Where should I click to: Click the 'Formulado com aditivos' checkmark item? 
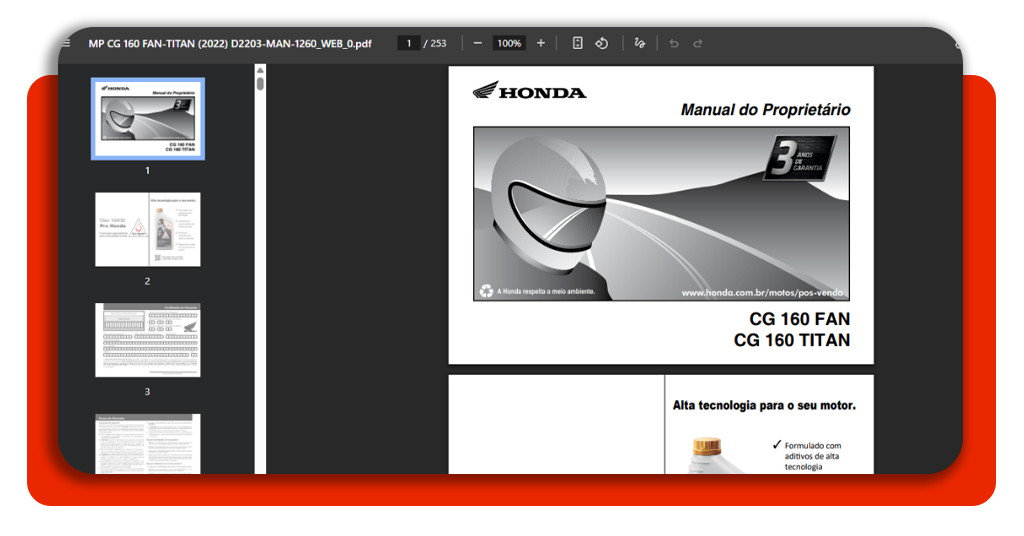point(807,456)
